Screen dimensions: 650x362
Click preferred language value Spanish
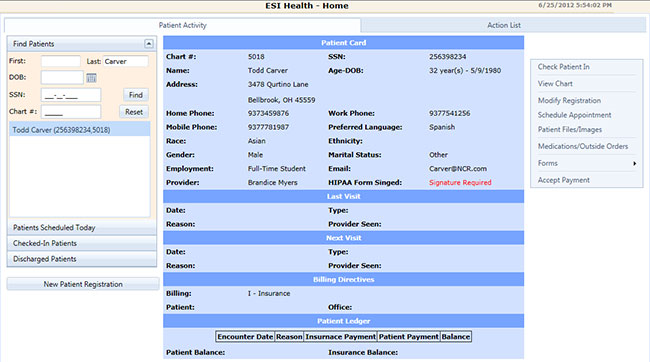click(441, 127)
